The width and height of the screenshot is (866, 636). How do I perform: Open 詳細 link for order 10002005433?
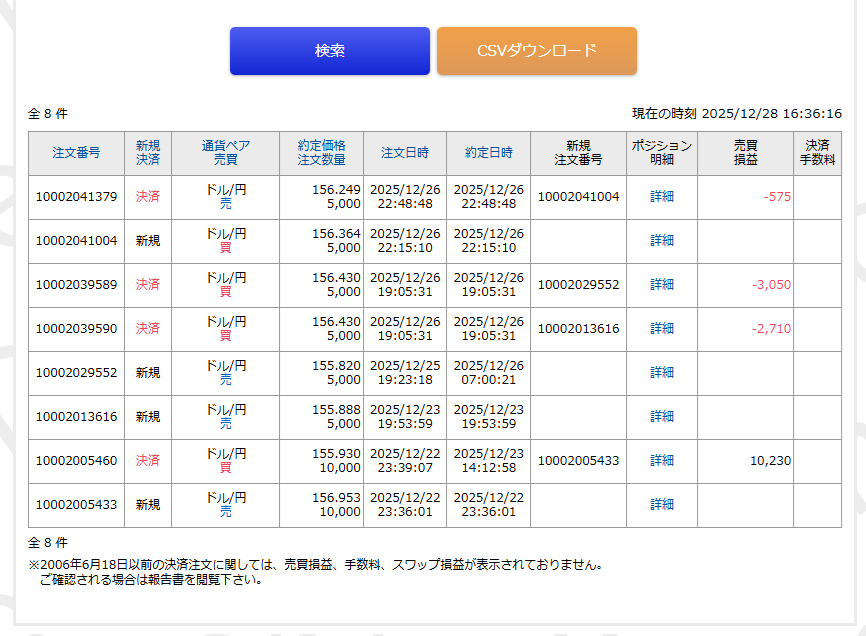pyautogui.click(x=662, y=505)
